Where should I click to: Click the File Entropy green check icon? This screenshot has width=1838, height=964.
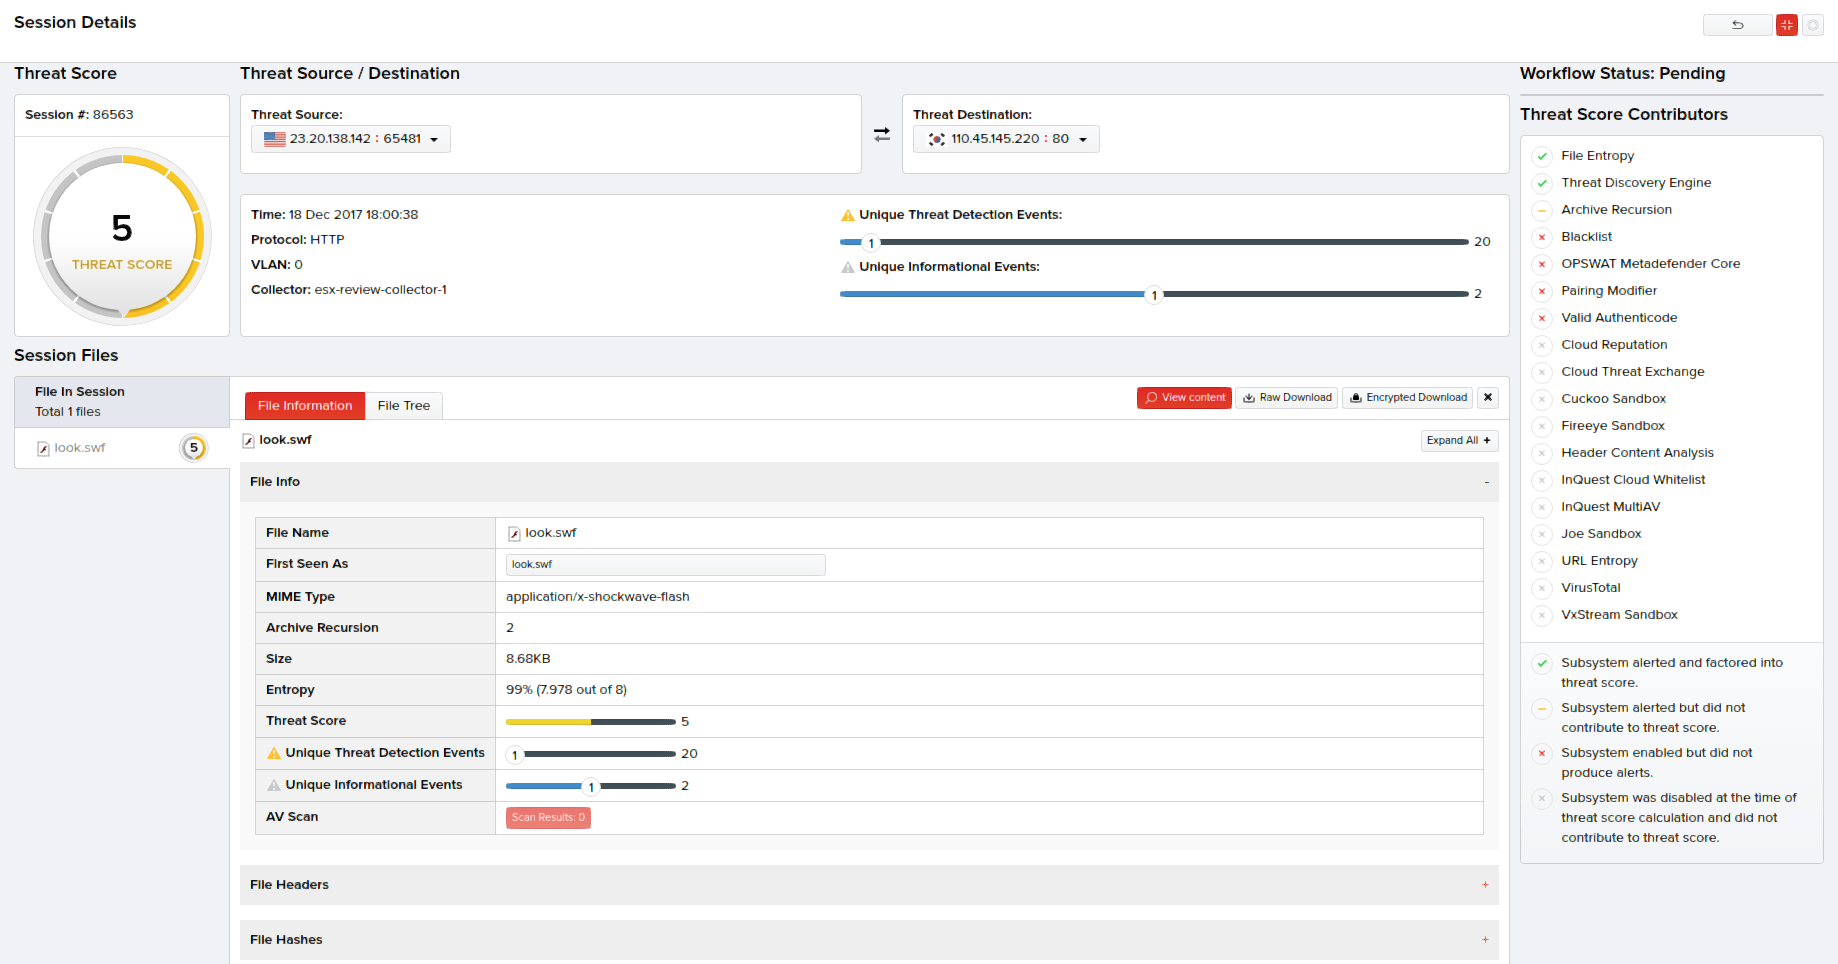1542,156
